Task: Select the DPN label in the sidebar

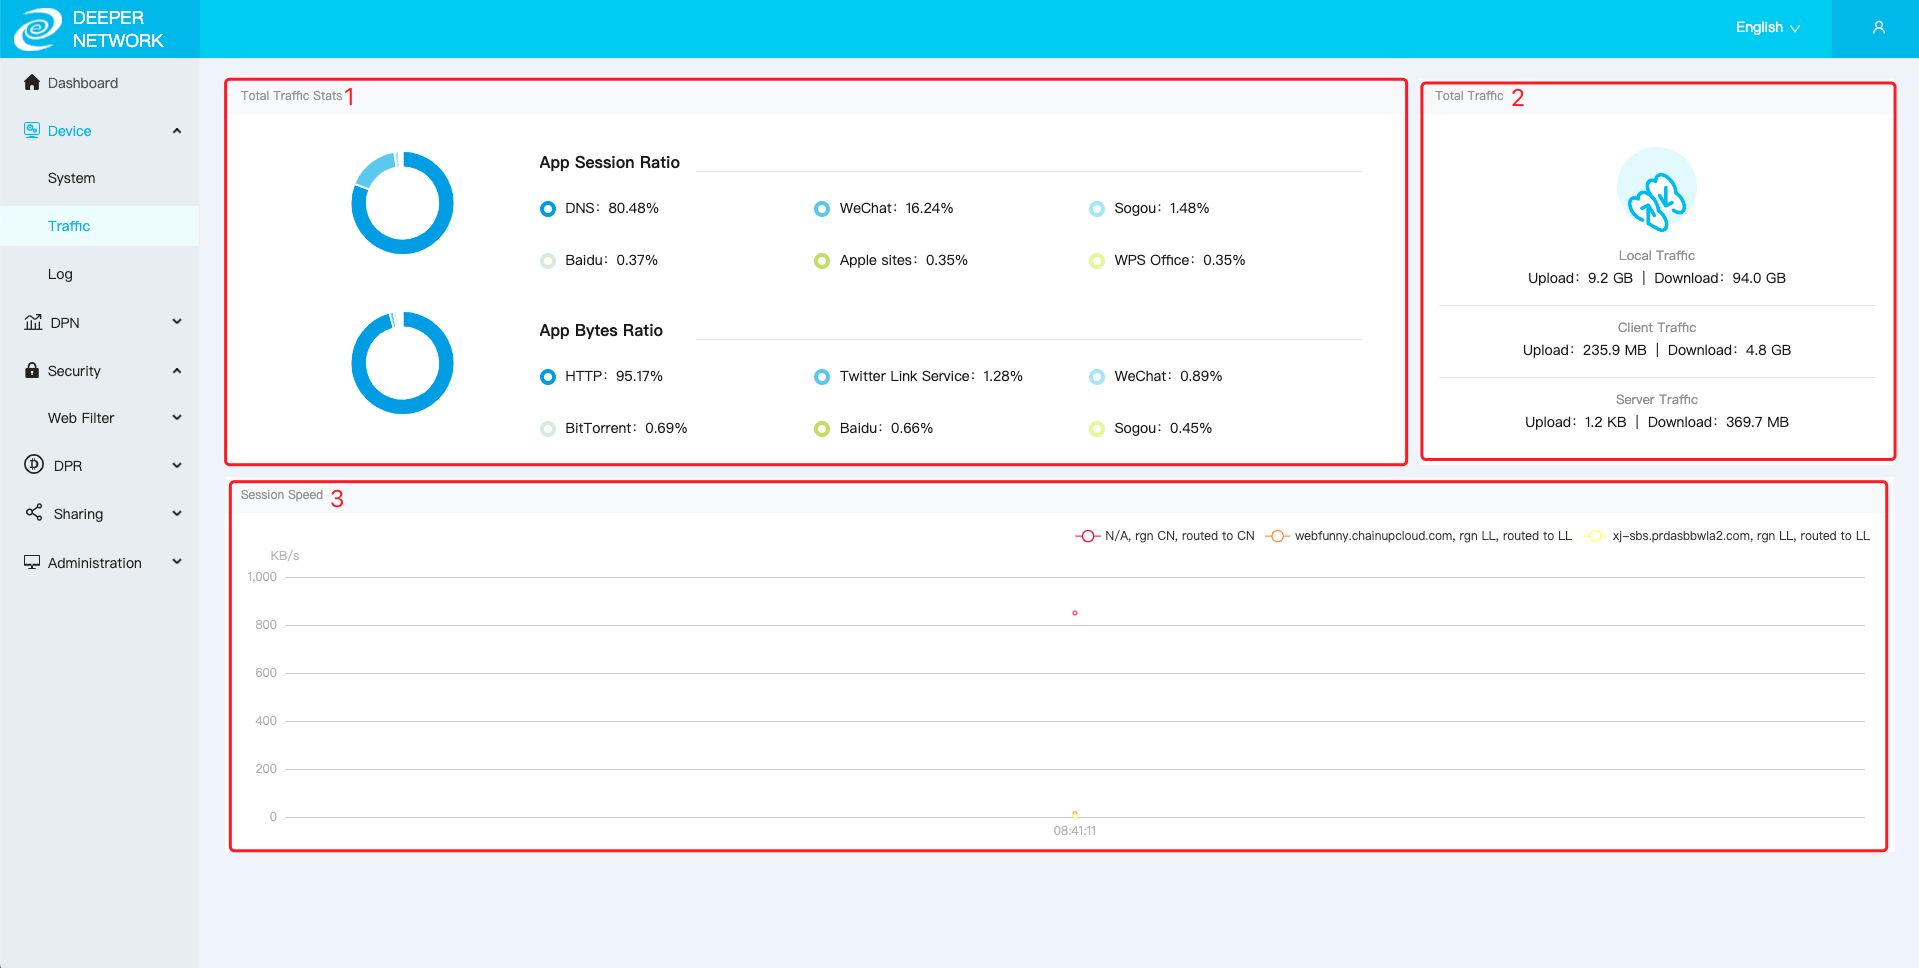Action: point(65,323)
